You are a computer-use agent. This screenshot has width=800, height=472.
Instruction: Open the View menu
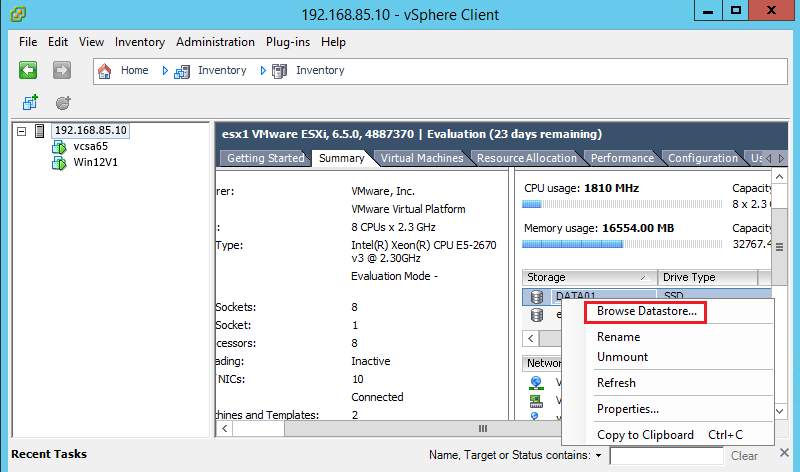(91, 42)
